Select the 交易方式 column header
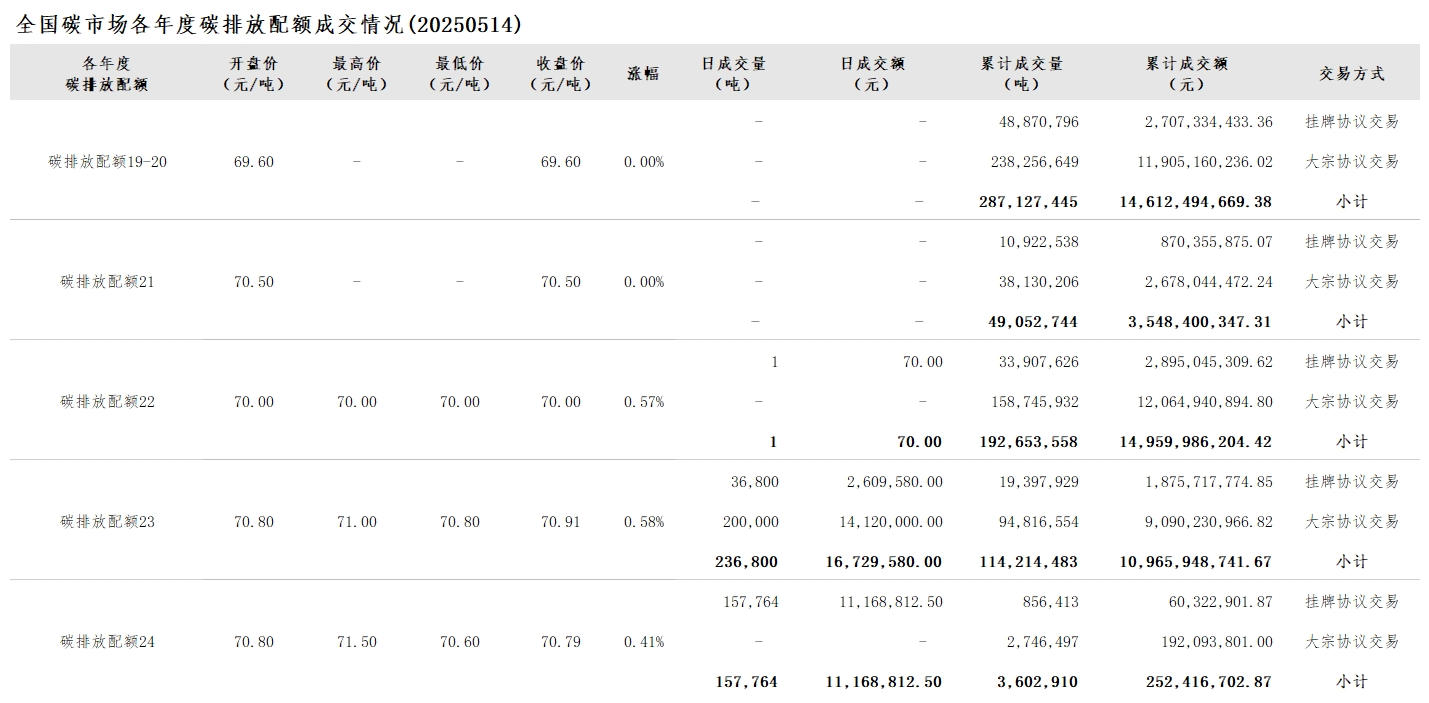The height and width of the screenshot is (703, 1429). tap(1351, 73)
